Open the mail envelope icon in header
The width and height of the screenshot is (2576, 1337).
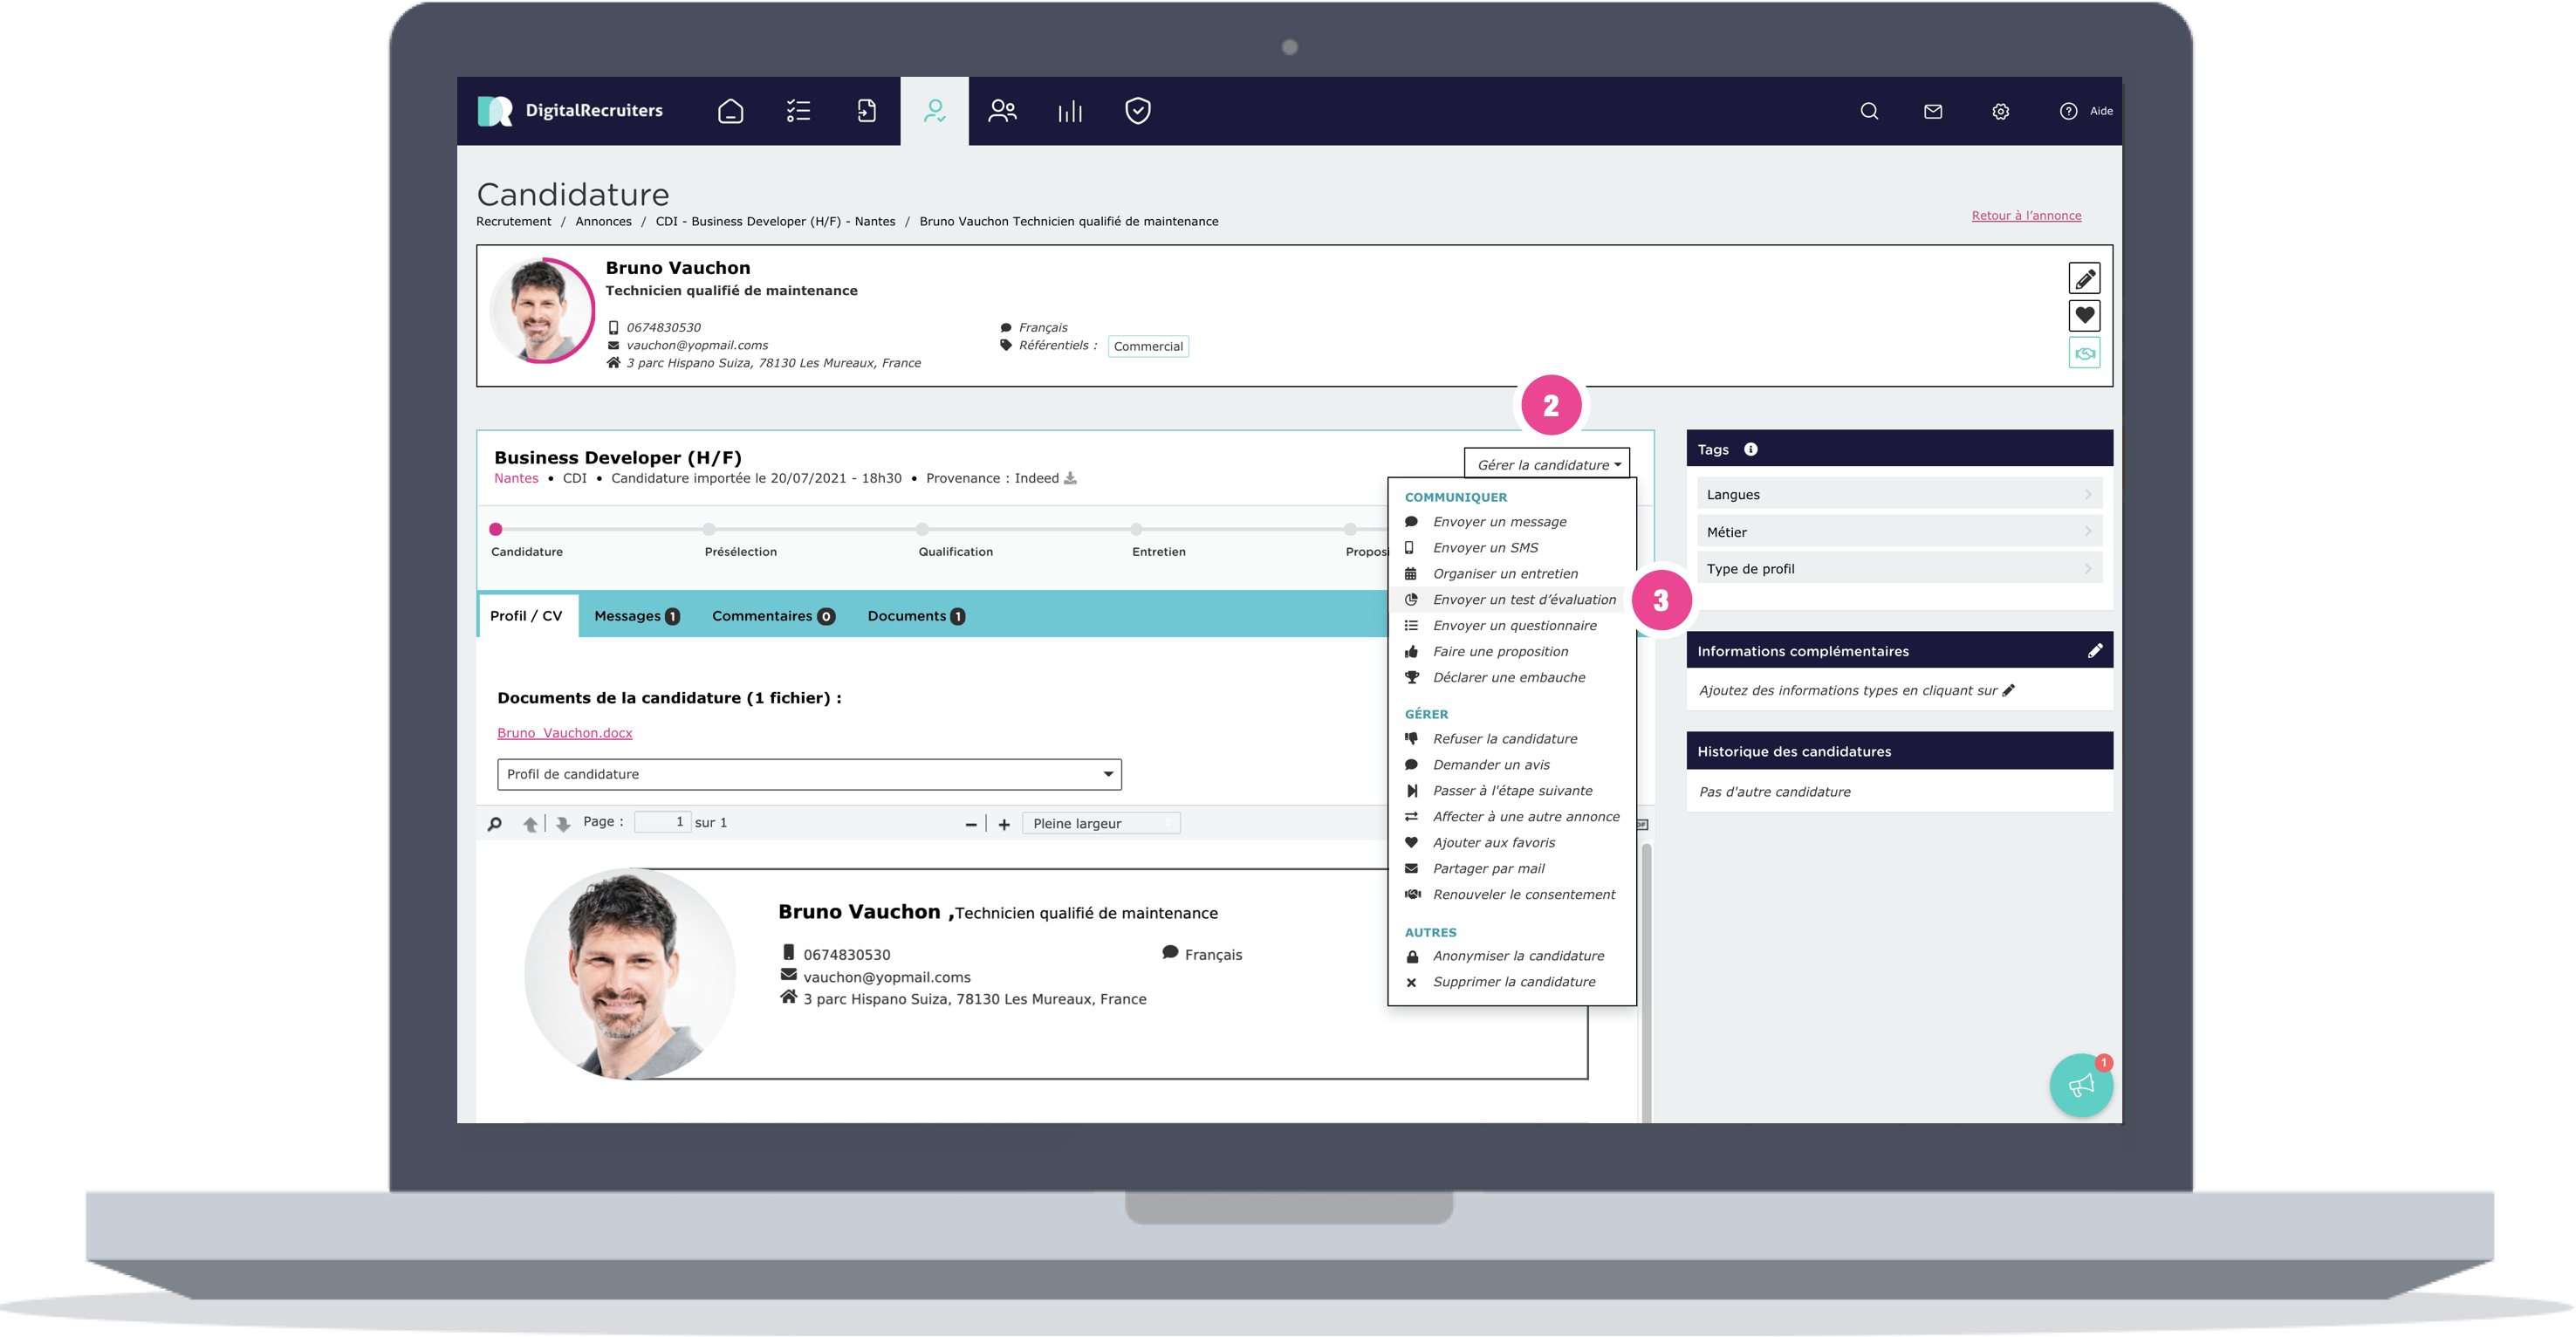[1932, 111]
